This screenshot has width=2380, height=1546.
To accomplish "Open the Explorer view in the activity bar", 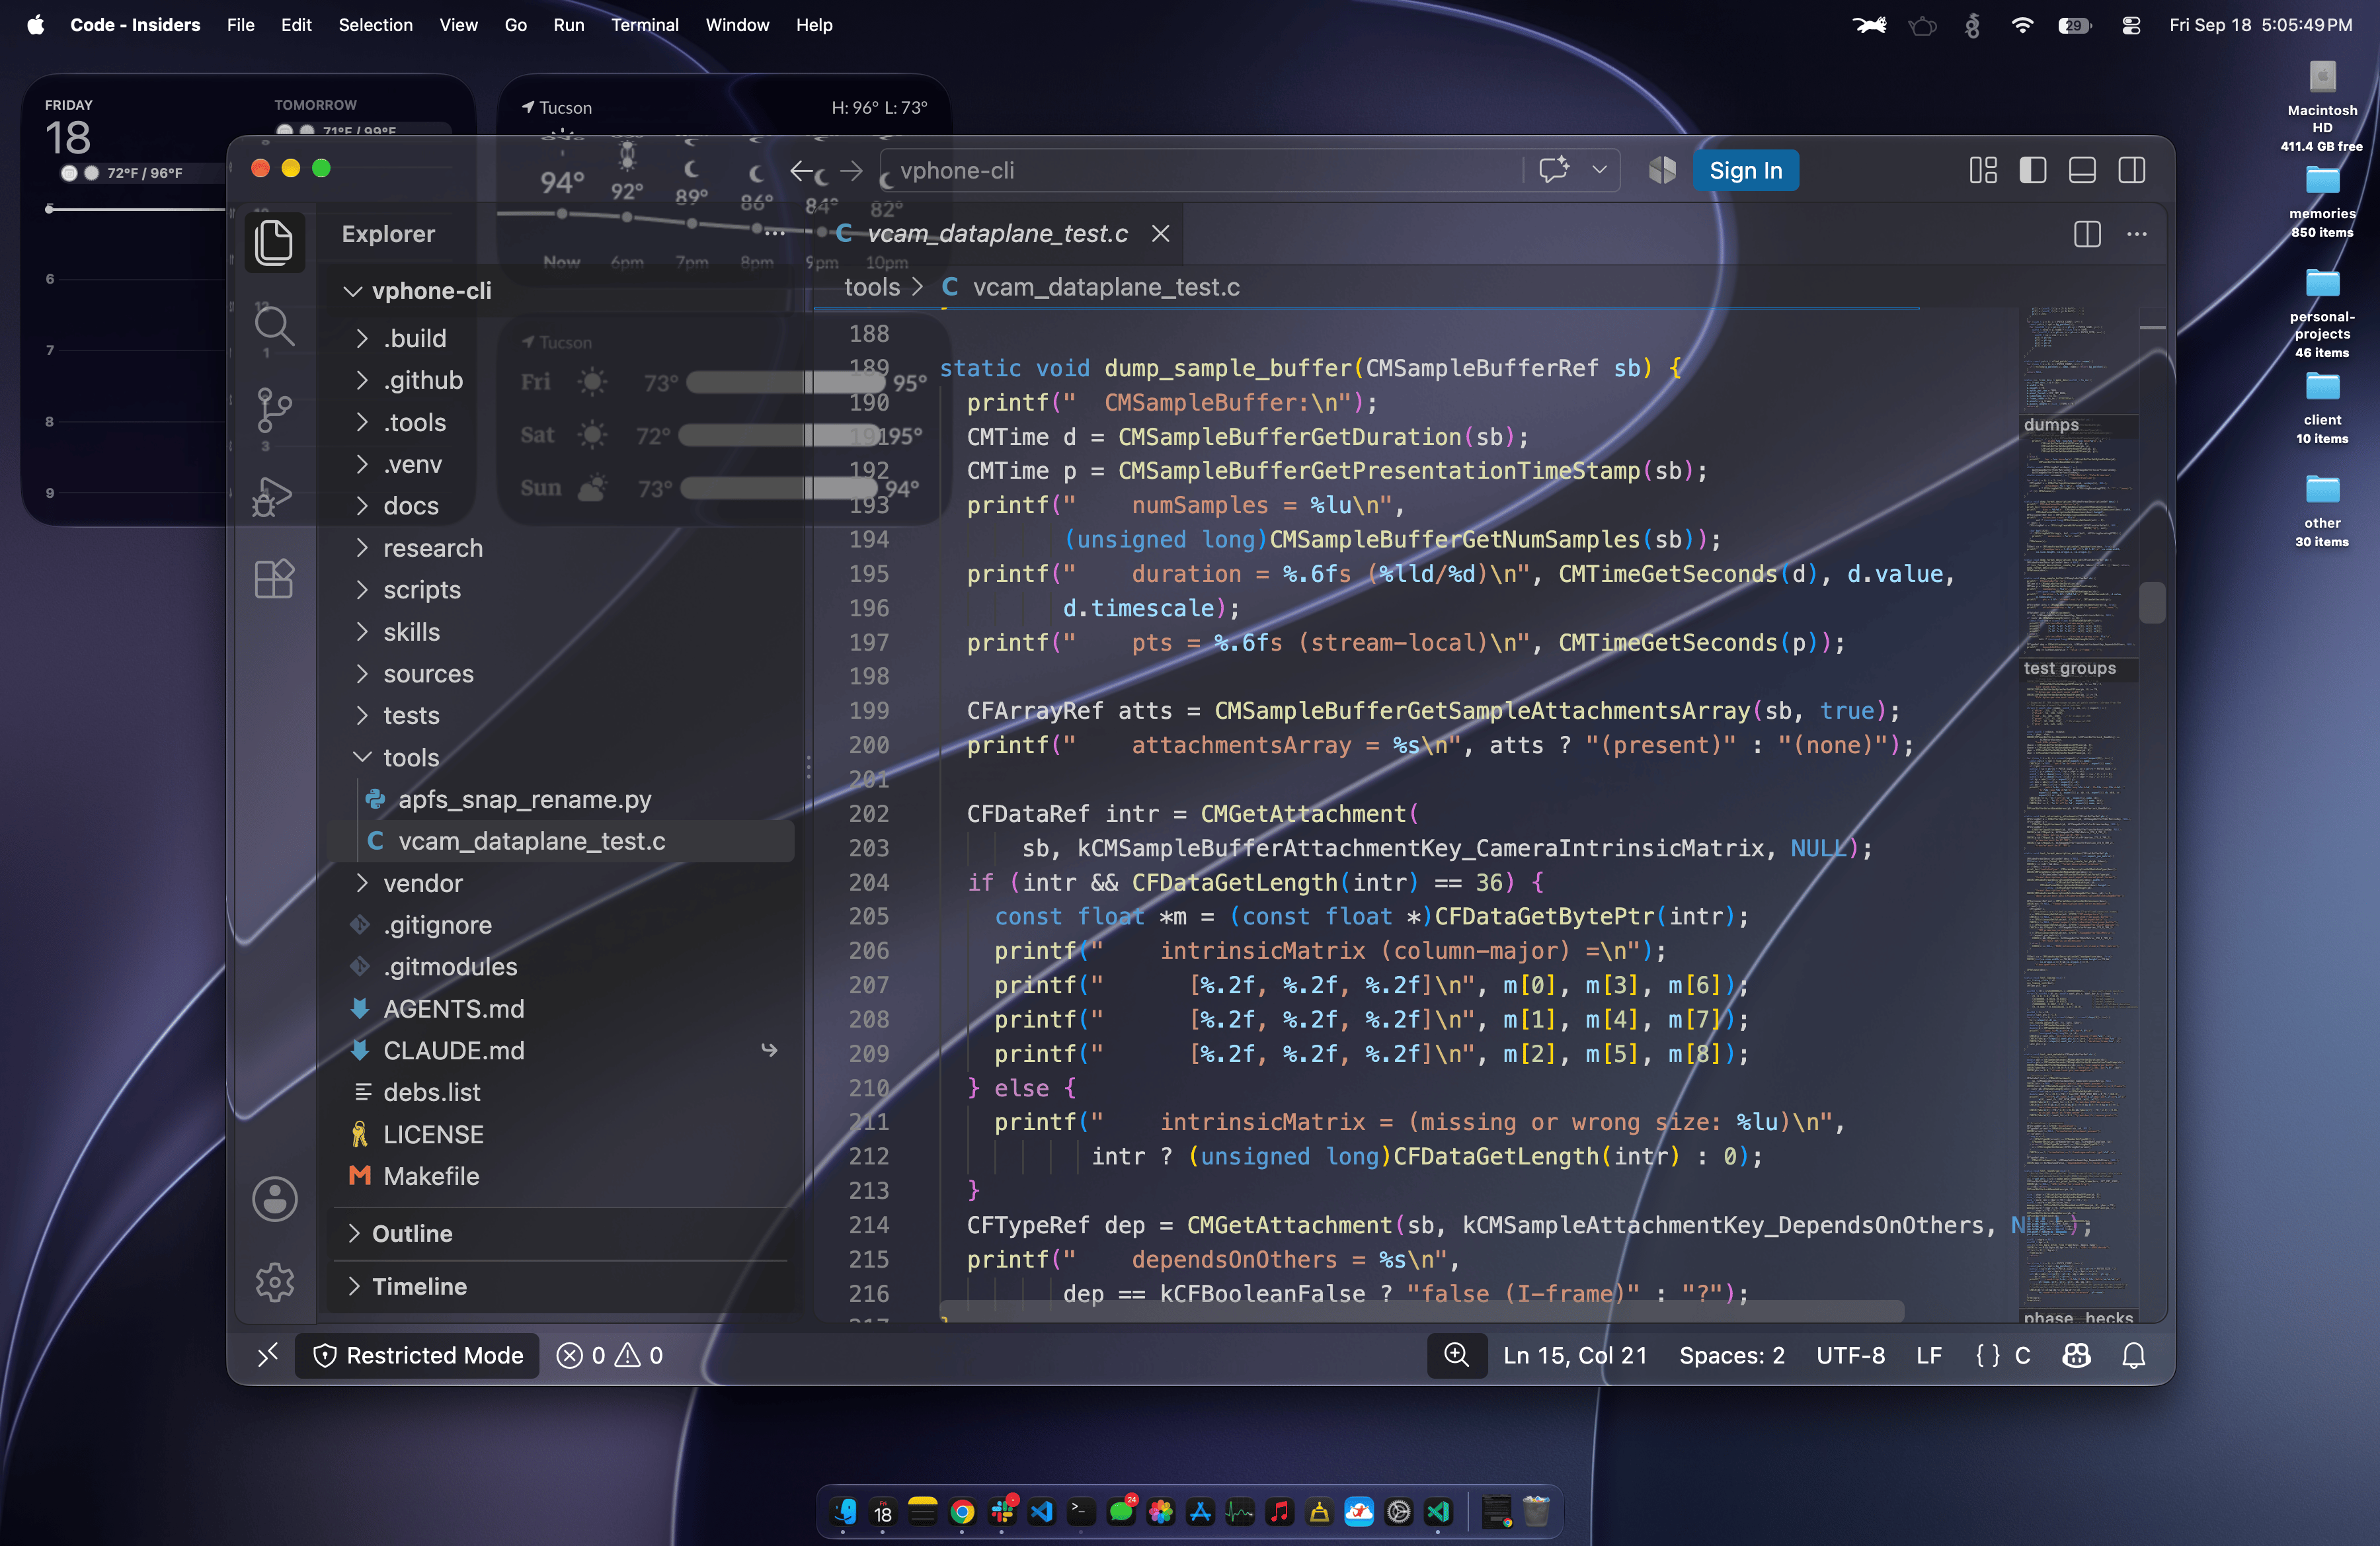I will click(274, 243).
